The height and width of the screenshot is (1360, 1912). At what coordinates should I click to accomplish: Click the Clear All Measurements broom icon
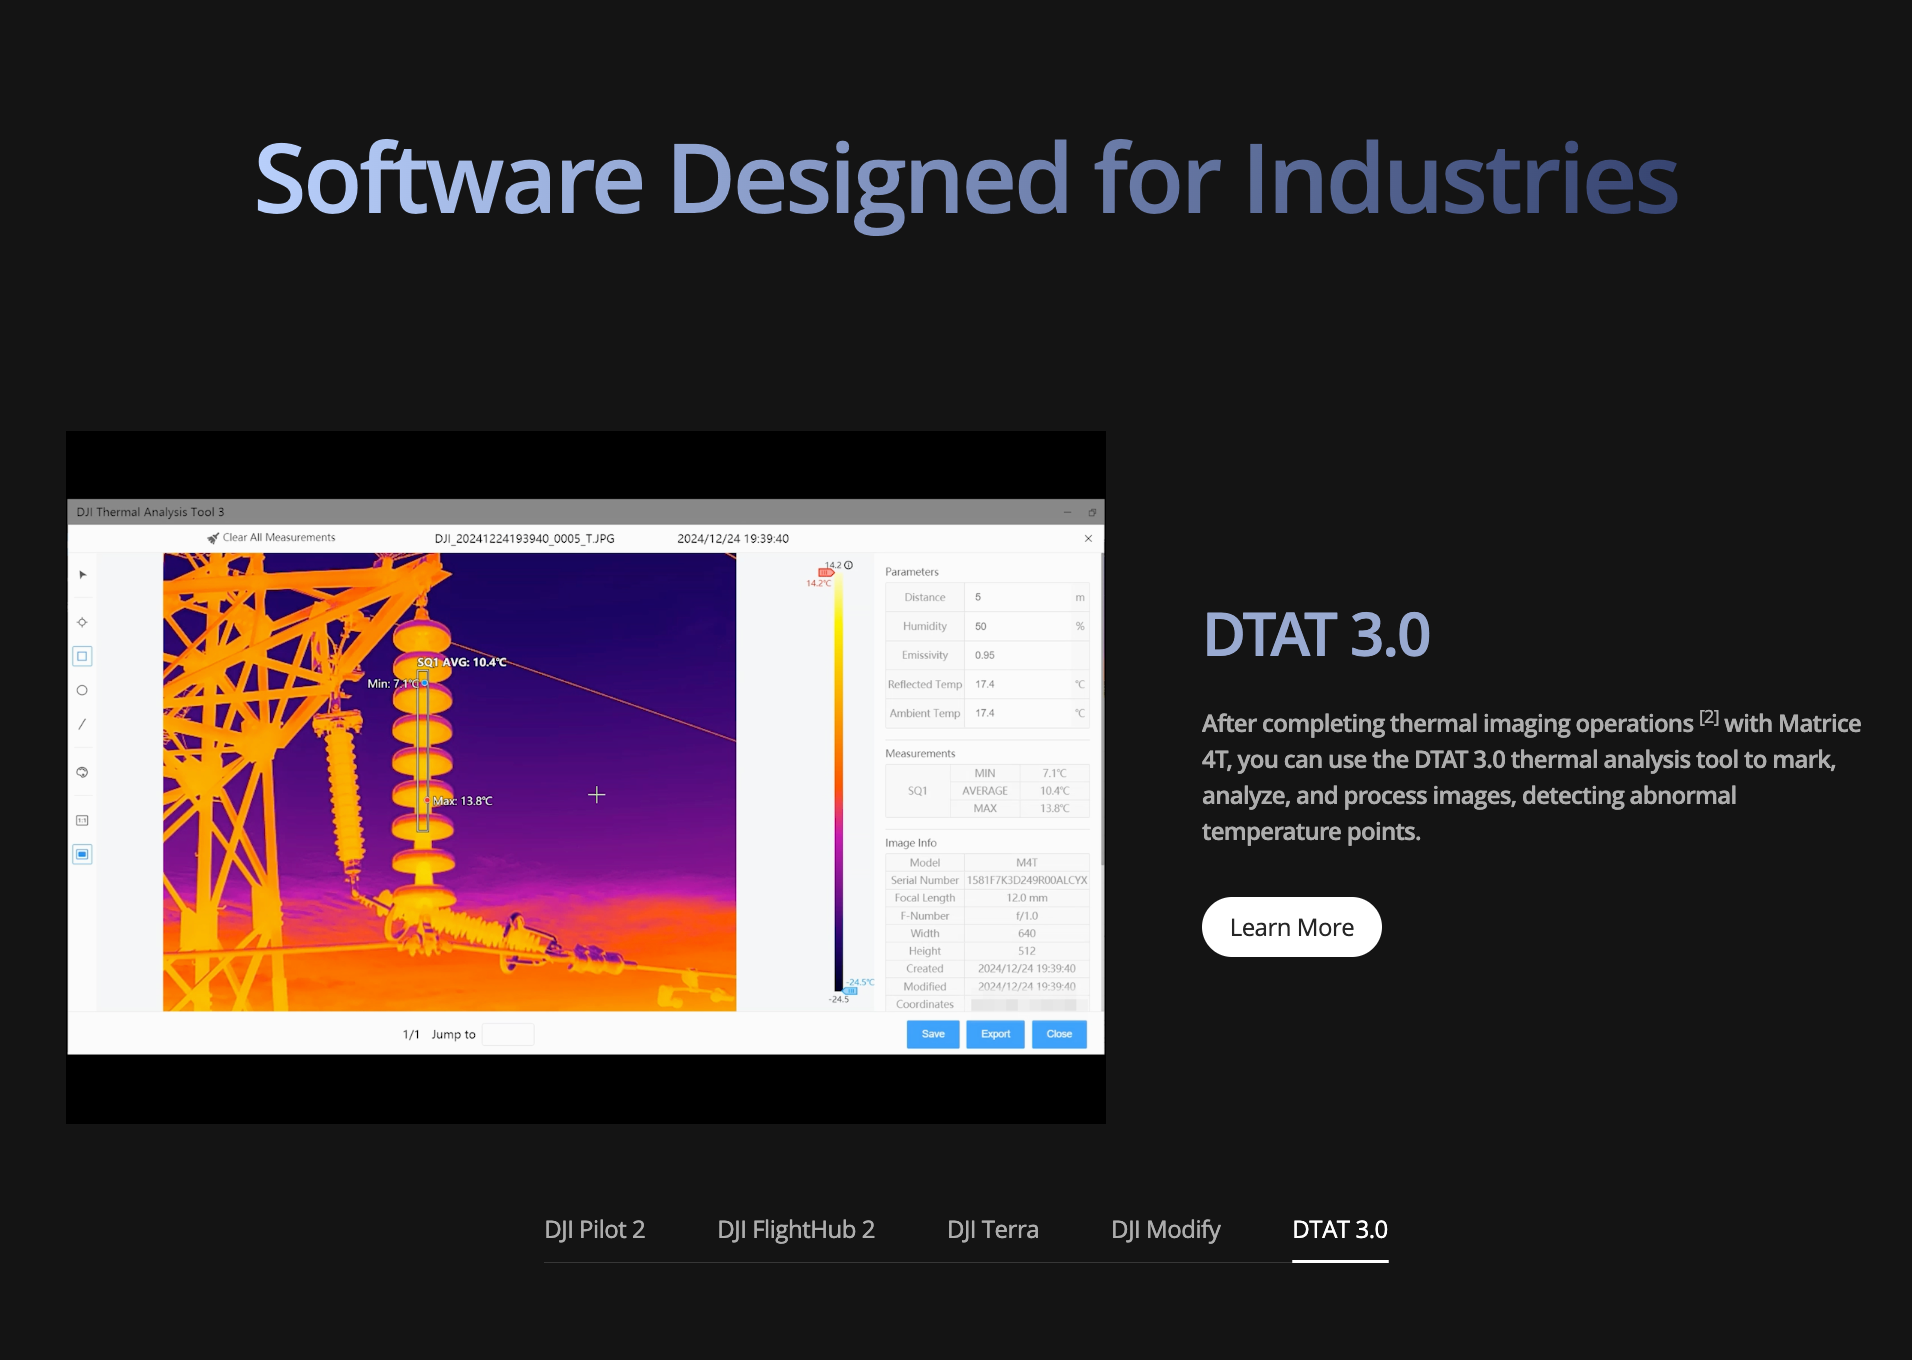pos(213,538)
